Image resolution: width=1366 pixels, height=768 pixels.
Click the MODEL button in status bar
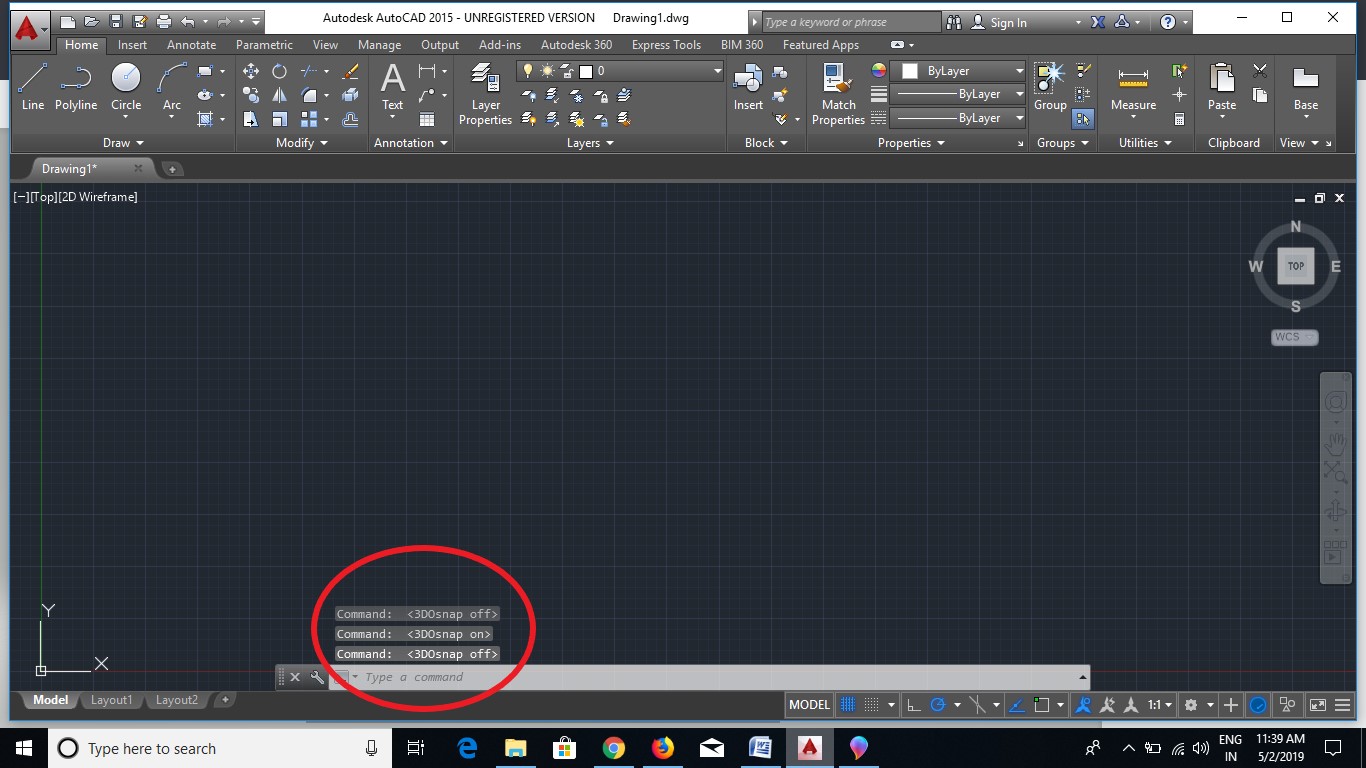coord(809,705)
